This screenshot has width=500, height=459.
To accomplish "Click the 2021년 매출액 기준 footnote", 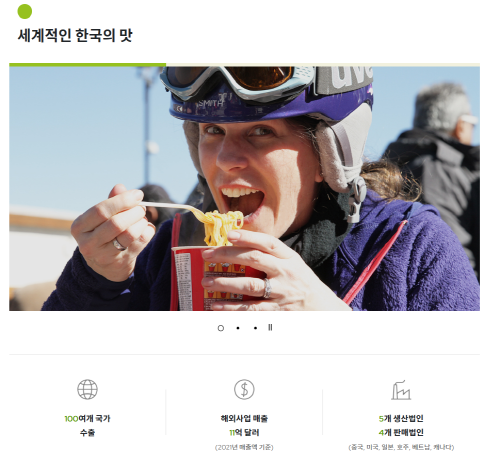I will (x=244, y=447).
